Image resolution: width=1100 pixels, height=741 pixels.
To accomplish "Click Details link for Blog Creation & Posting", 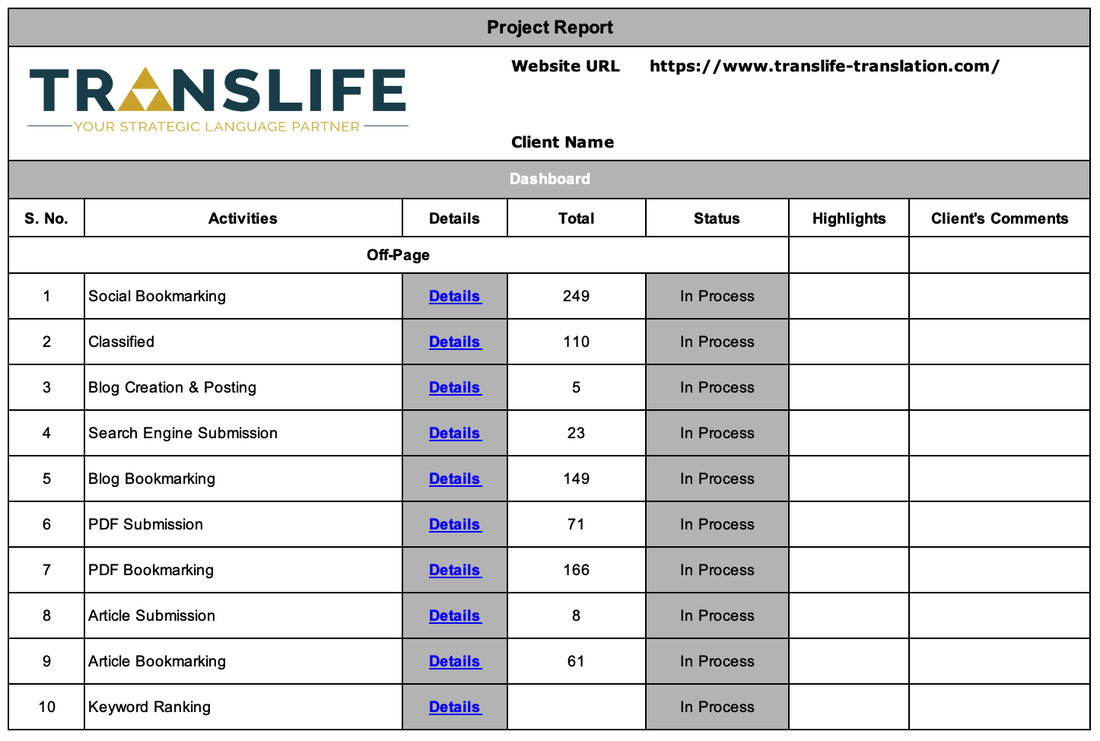I will click(454, 388).
